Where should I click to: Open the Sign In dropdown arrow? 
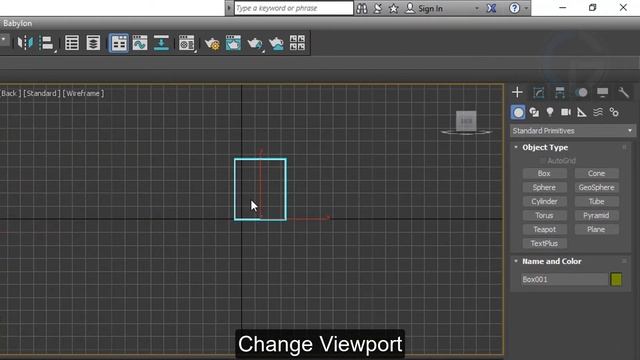pyautogui.click(x=476, y=8)
